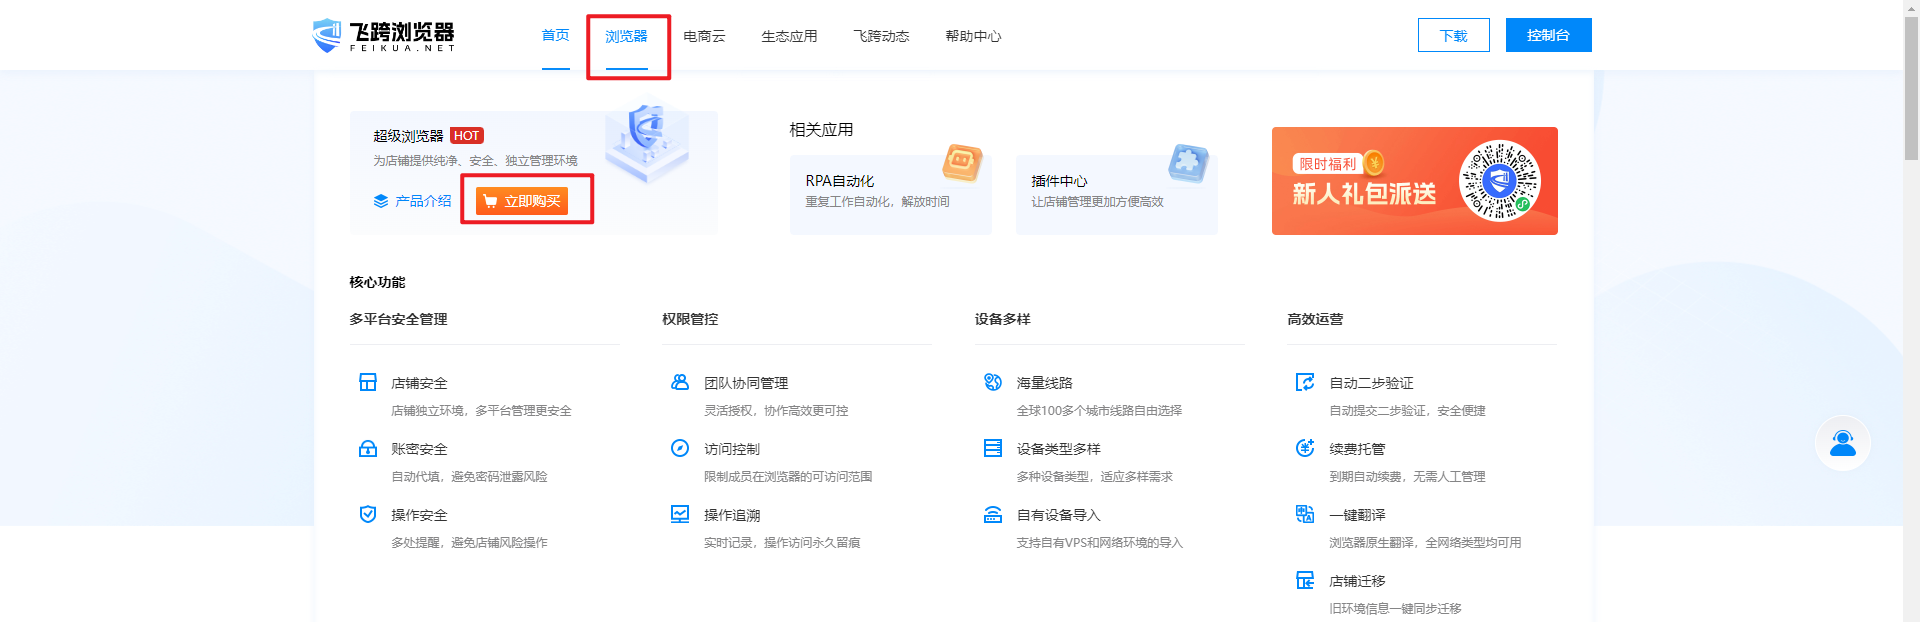The width and height of the screenshot is (1920, 622).
Task: Click the auto two-step verification icon
Action: pos(1305,382)
